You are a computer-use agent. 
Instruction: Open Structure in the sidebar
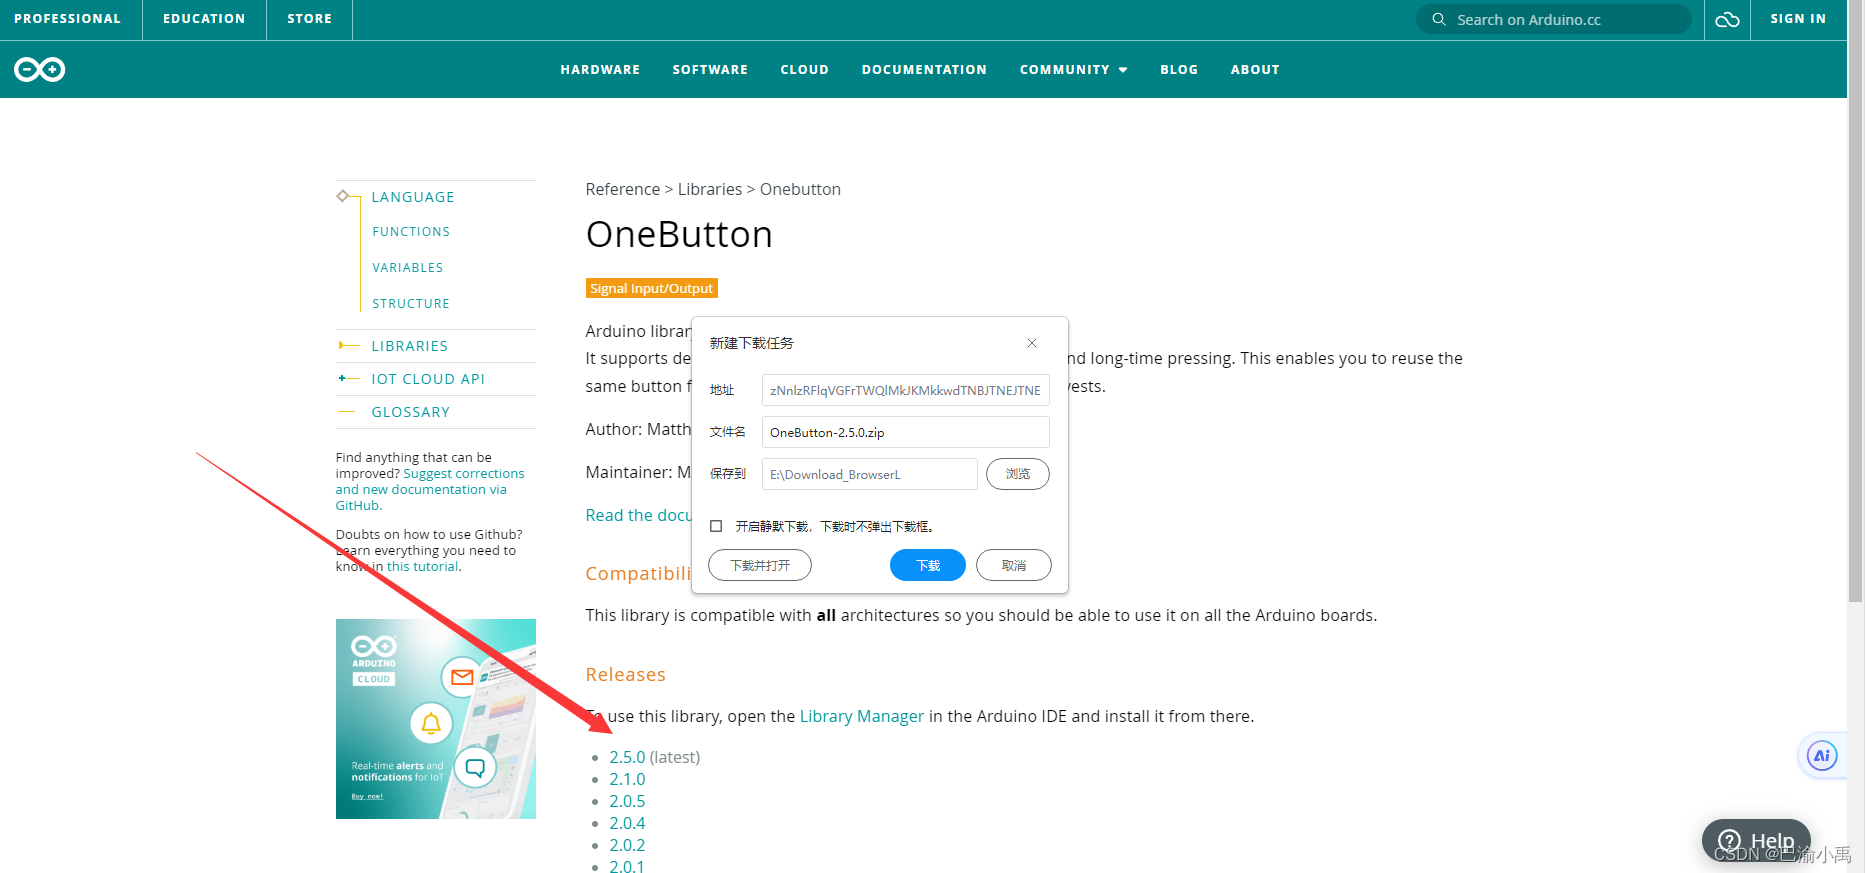(411, 304)
